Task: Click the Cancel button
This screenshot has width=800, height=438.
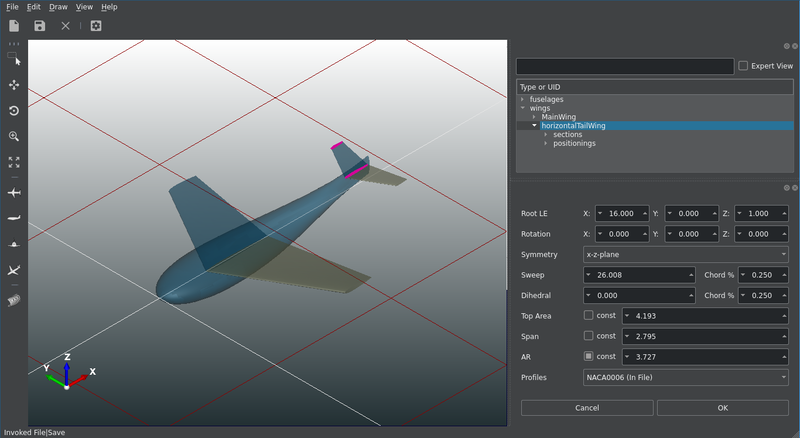Action: pyautogui.click(x=587, y=408)
